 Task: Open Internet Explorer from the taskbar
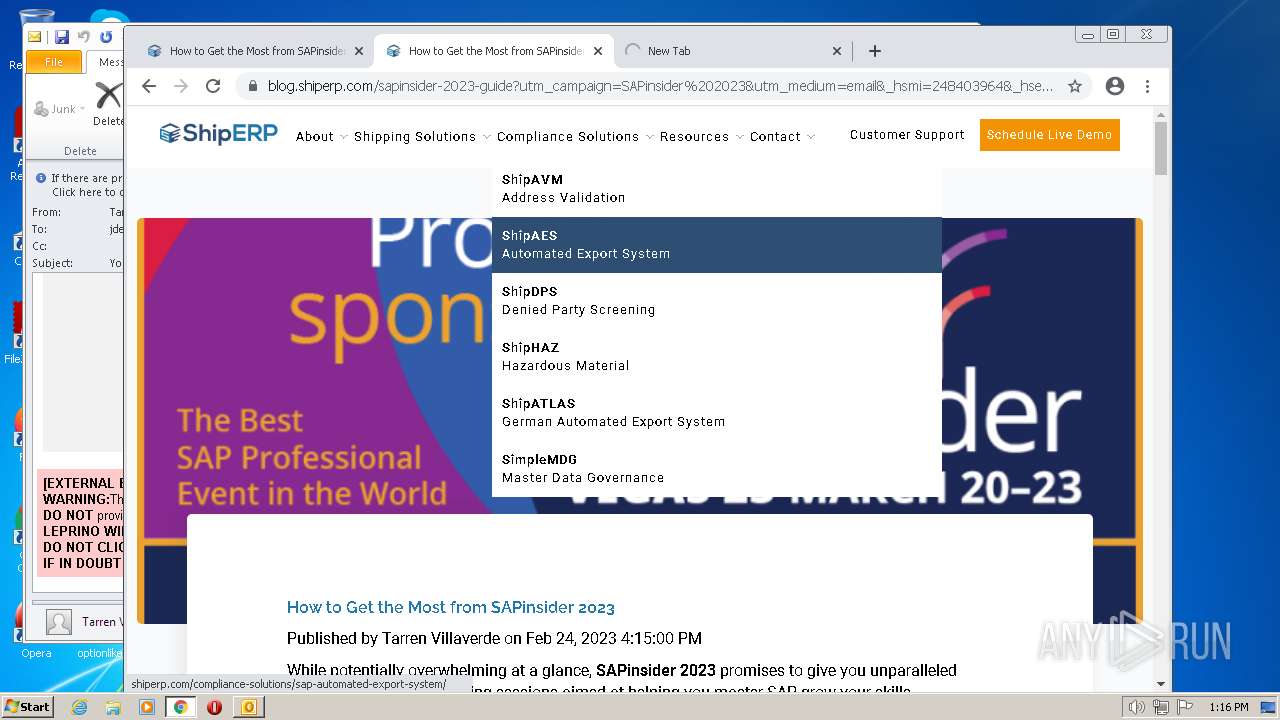point(79,707)
